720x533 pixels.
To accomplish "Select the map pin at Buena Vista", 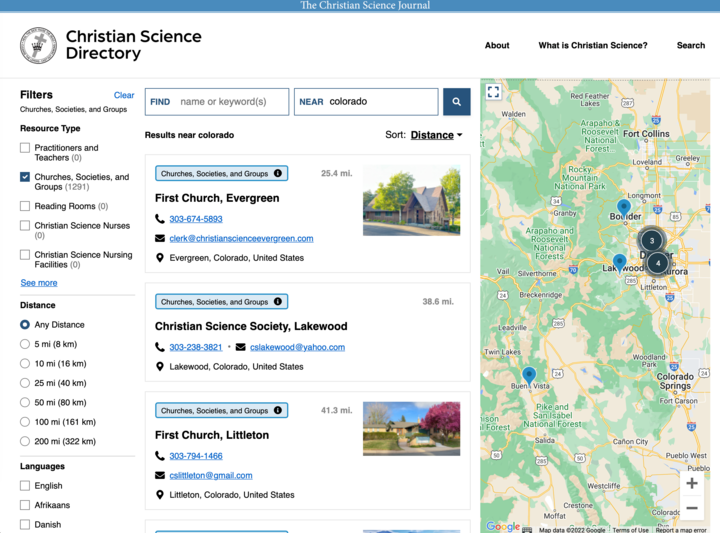I will (x=529, y=376).
